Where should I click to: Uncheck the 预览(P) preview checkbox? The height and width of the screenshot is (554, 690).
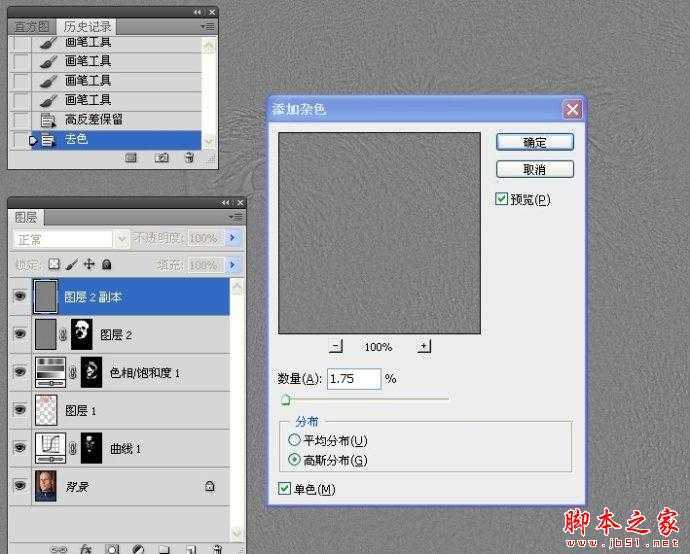(x=502, y=199)
